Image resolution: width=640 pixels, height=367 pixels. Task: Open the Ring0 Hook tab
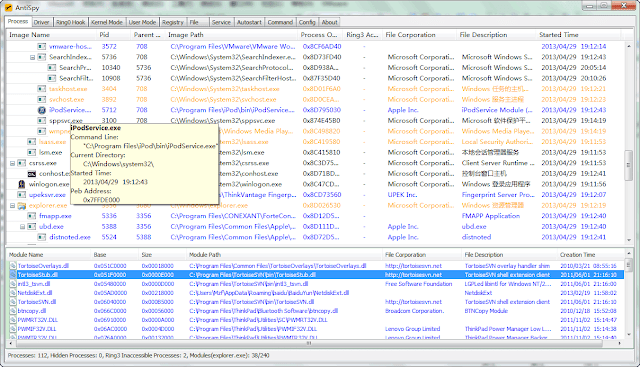point(71,22)
